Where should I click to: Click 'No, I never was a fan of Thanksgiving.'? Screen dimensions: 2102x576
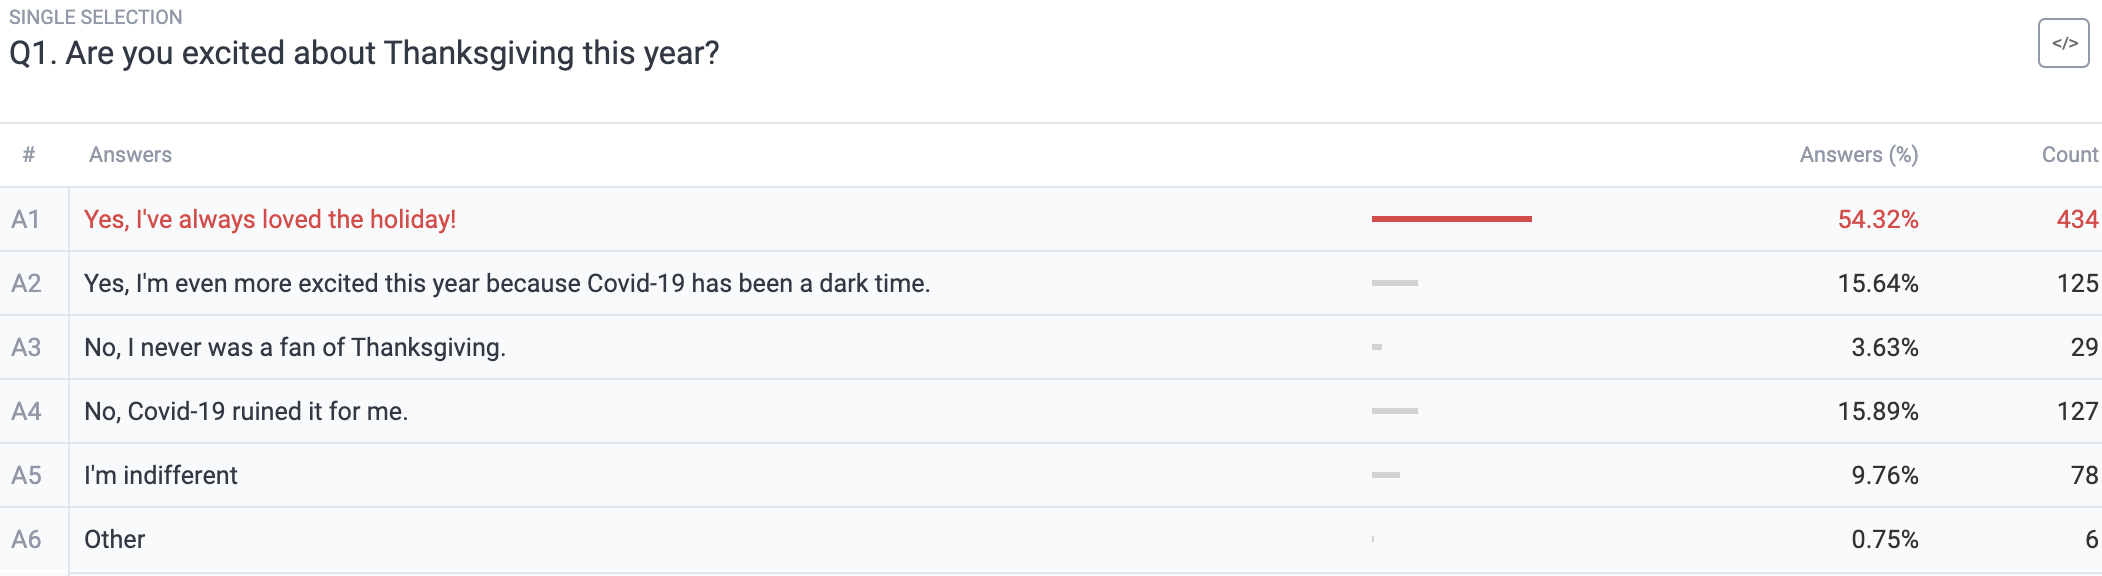295,347
